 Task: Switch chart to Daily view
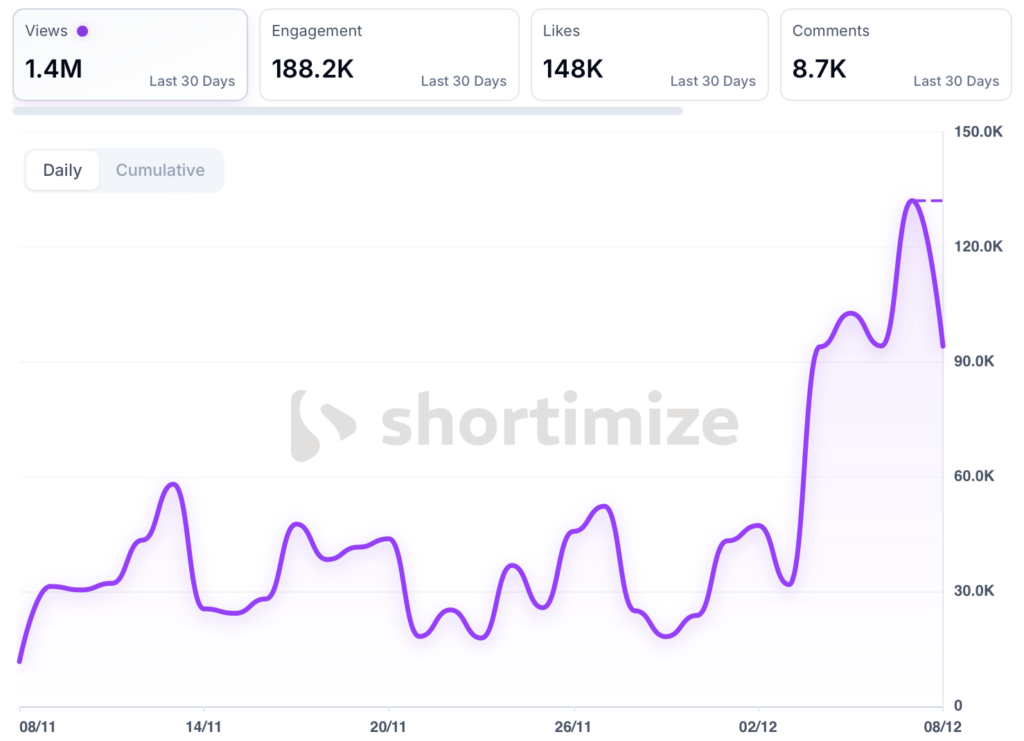pos(62,170)
